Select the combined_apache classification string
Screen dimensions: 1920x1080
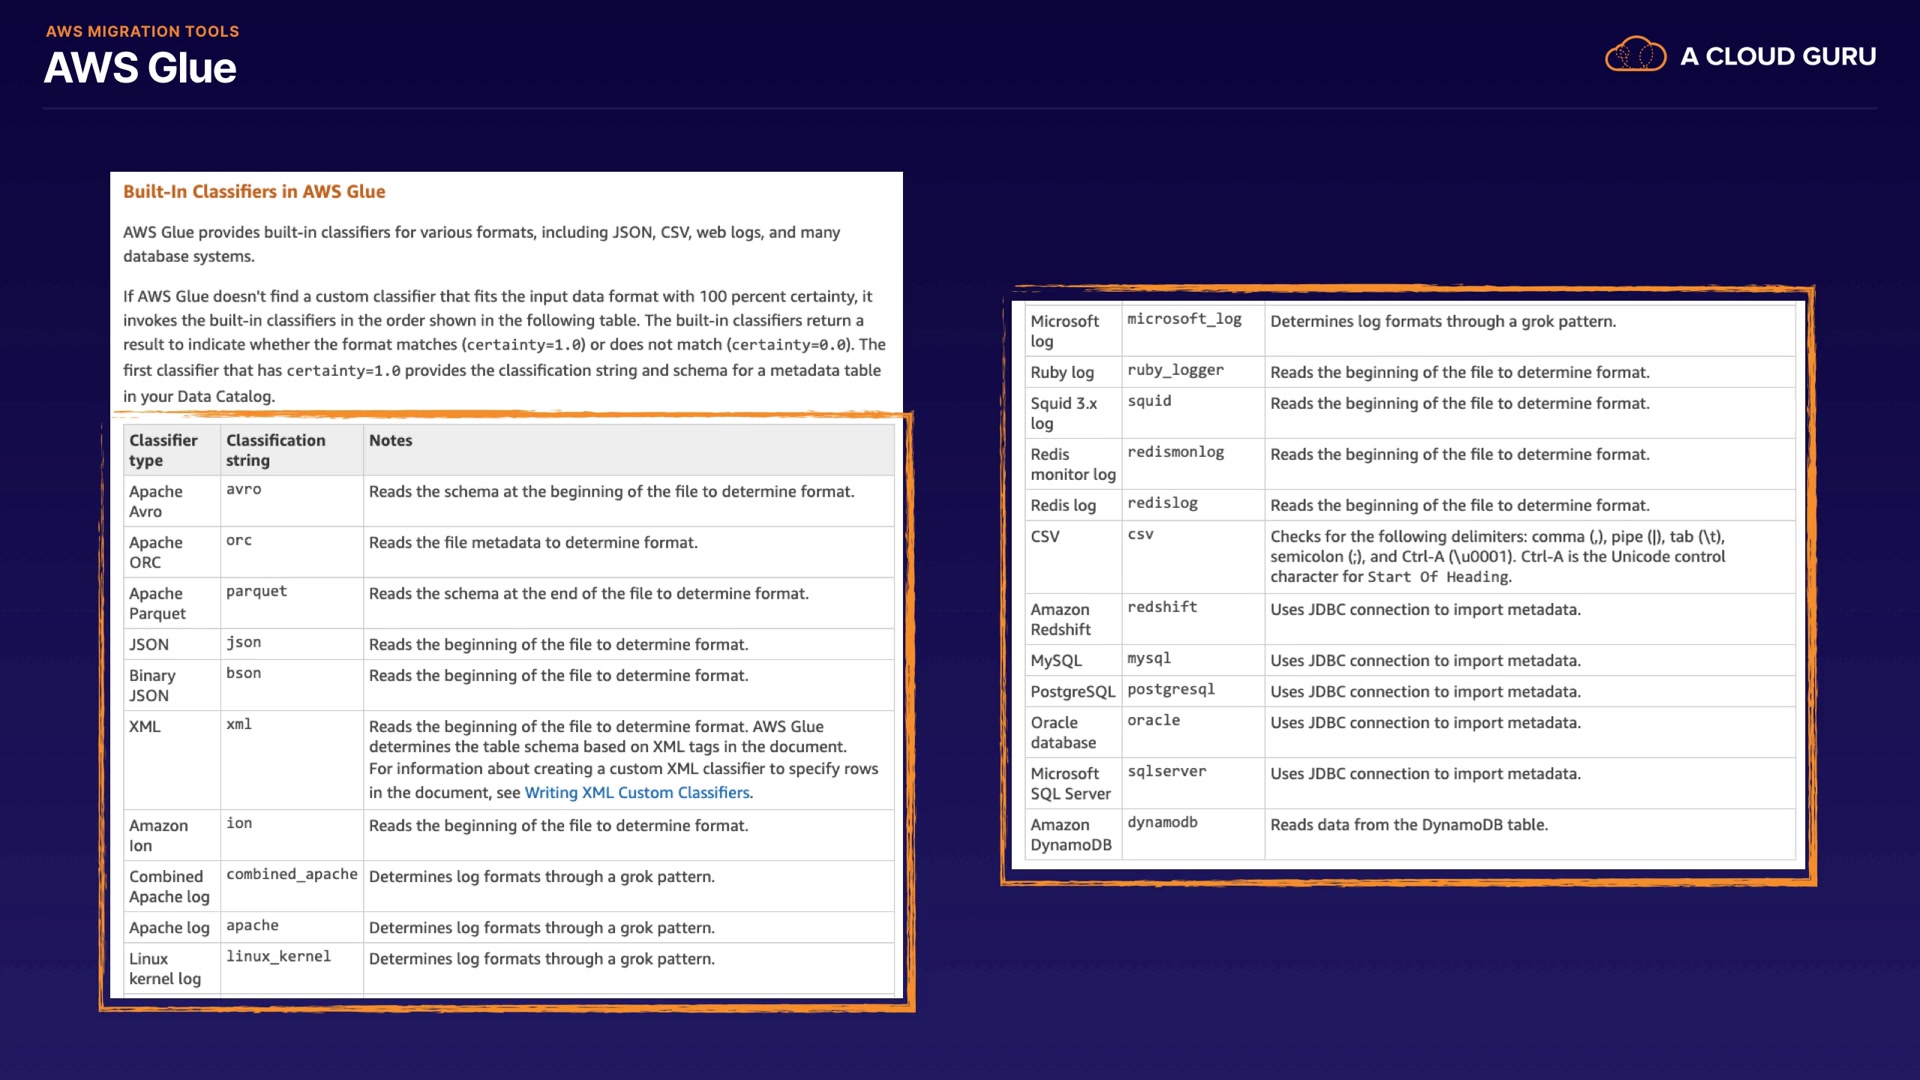[x=291, y=874]
